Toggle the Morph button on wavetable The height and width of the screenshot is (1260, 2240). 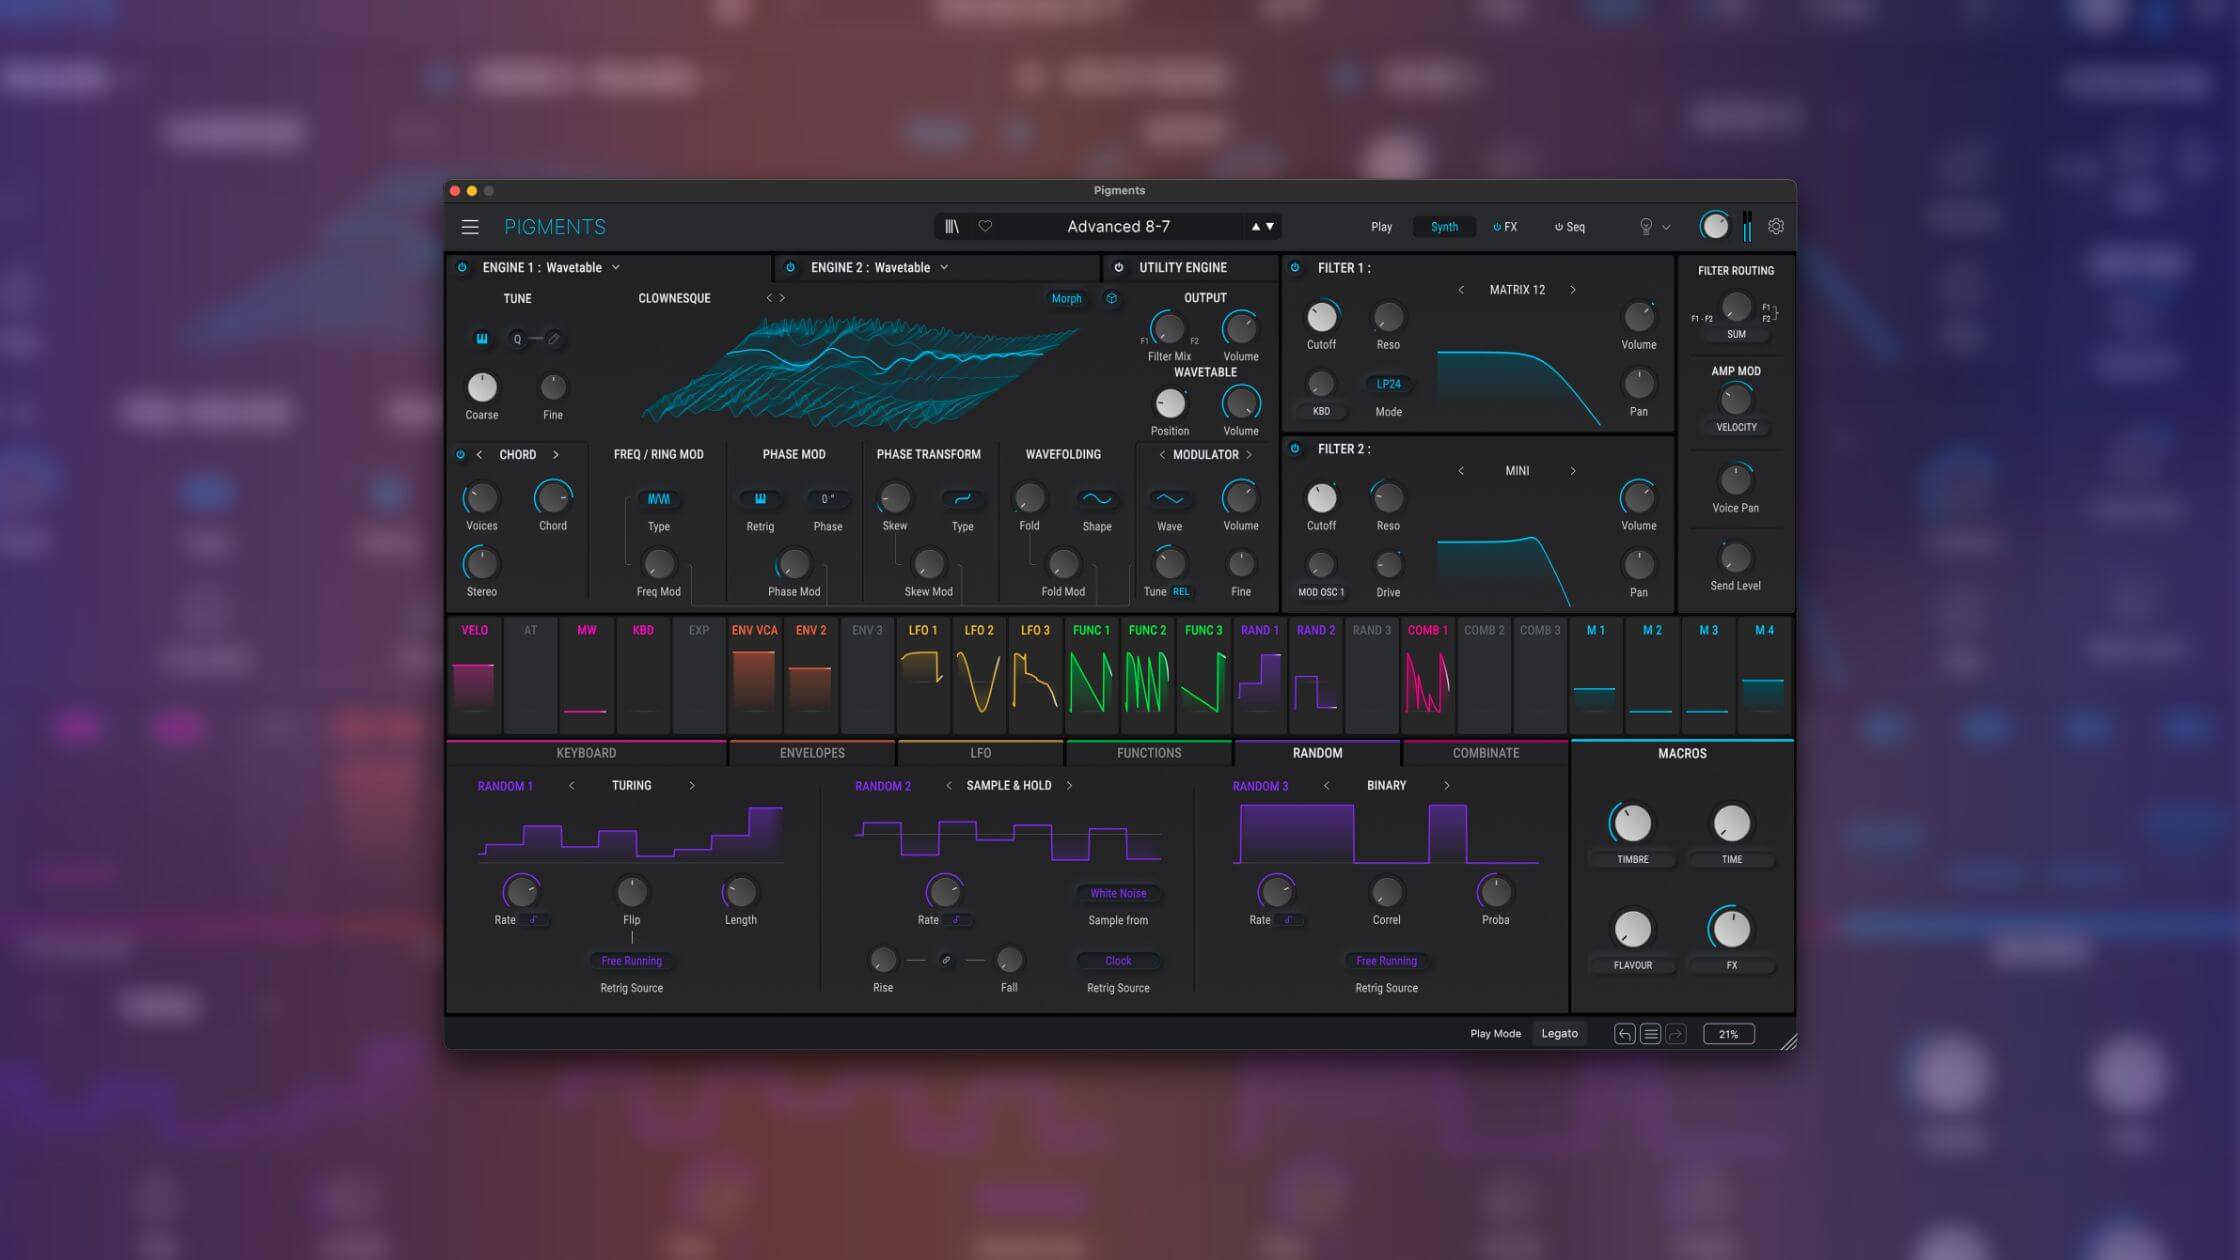1066,298
